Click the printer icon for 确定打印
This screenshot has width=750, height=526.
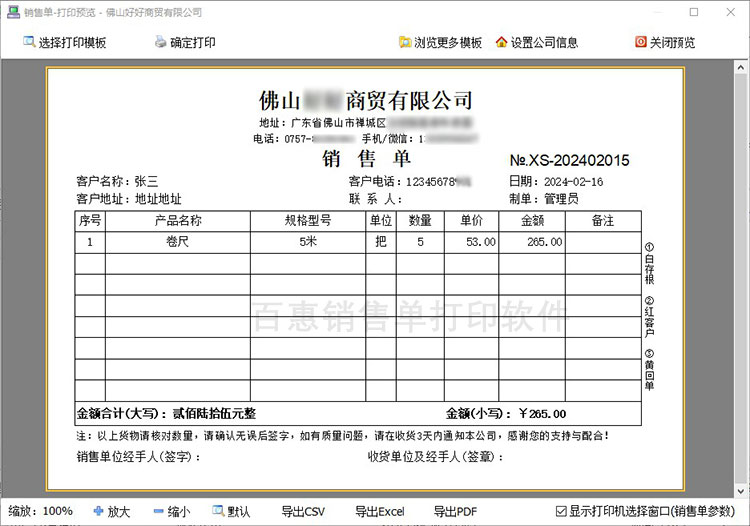160,42
